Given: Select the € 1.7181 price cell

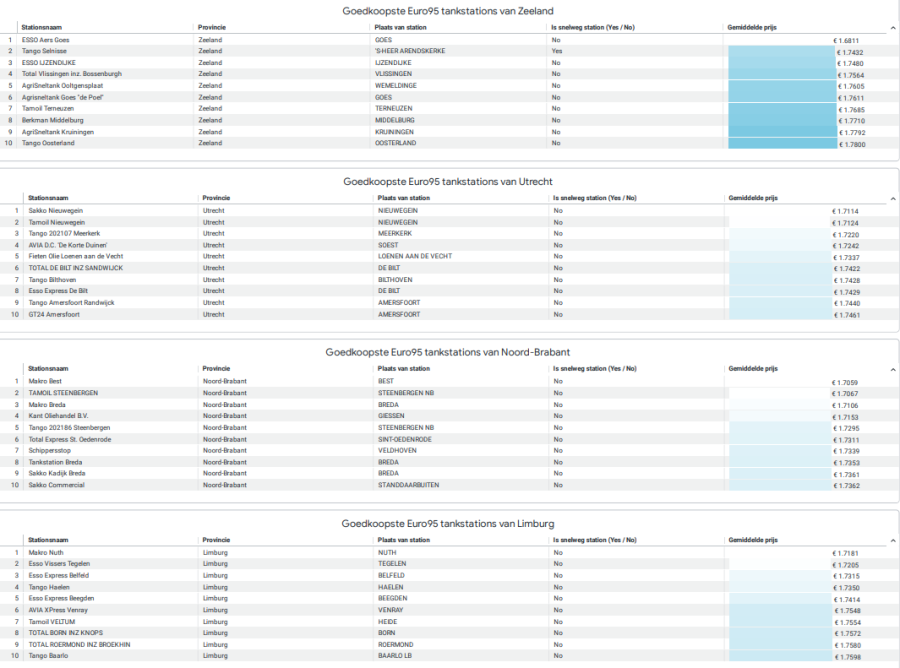Looking at the screenshot, I should 845,553.
